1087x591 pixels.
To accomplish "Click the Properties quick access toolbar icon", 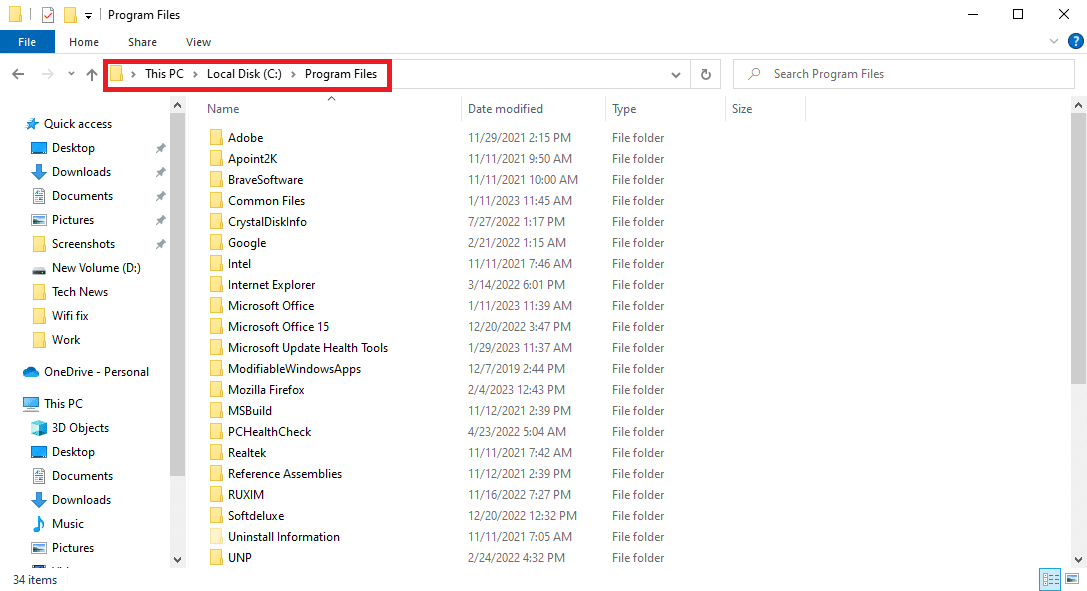I will pyautogui.click(x=48, y=15).
